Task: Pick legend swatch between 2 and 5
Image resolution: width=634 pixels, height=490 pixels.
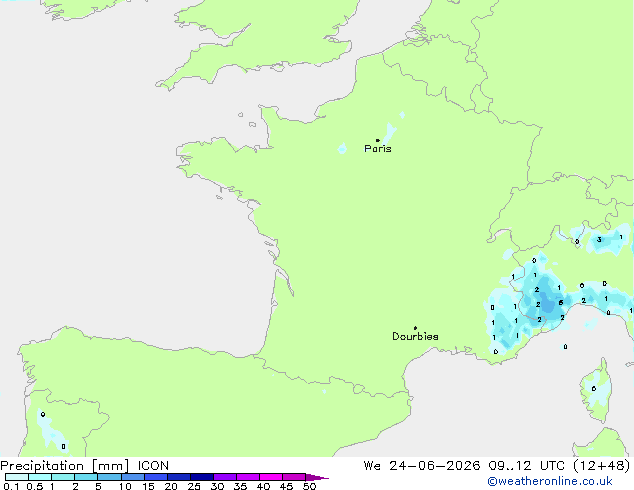Action: point(86,477)
